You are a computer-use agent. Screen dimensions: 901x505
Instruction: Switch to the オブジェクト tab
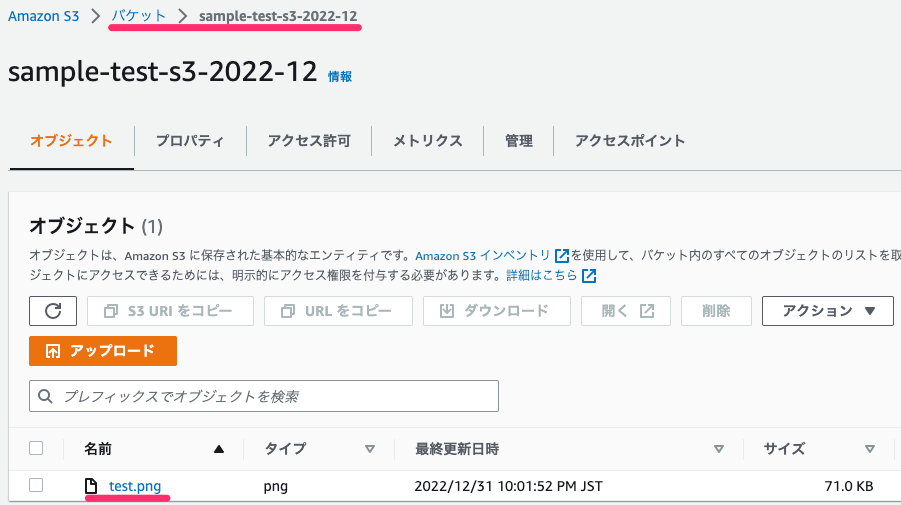click(71, 141)
